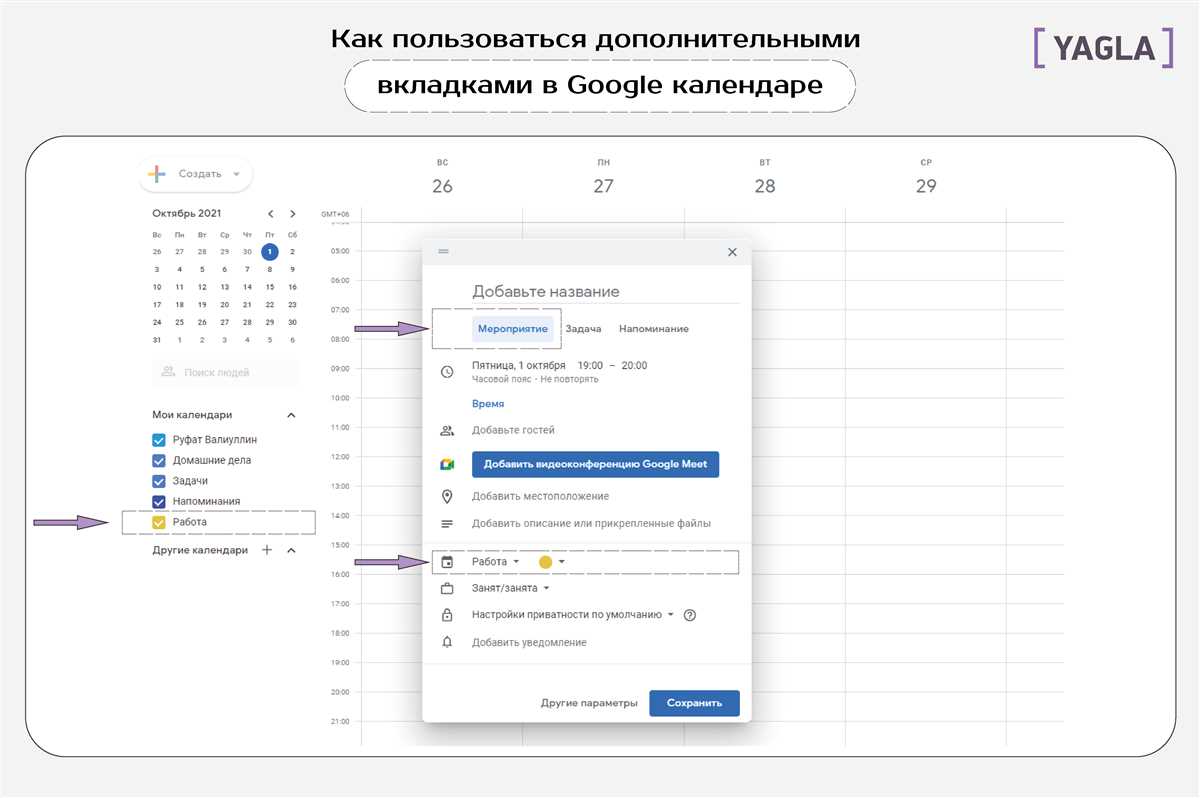Screen dimensions: 1200x798
Task: Select the Мероприятие tab
Action: click(513, 329)
